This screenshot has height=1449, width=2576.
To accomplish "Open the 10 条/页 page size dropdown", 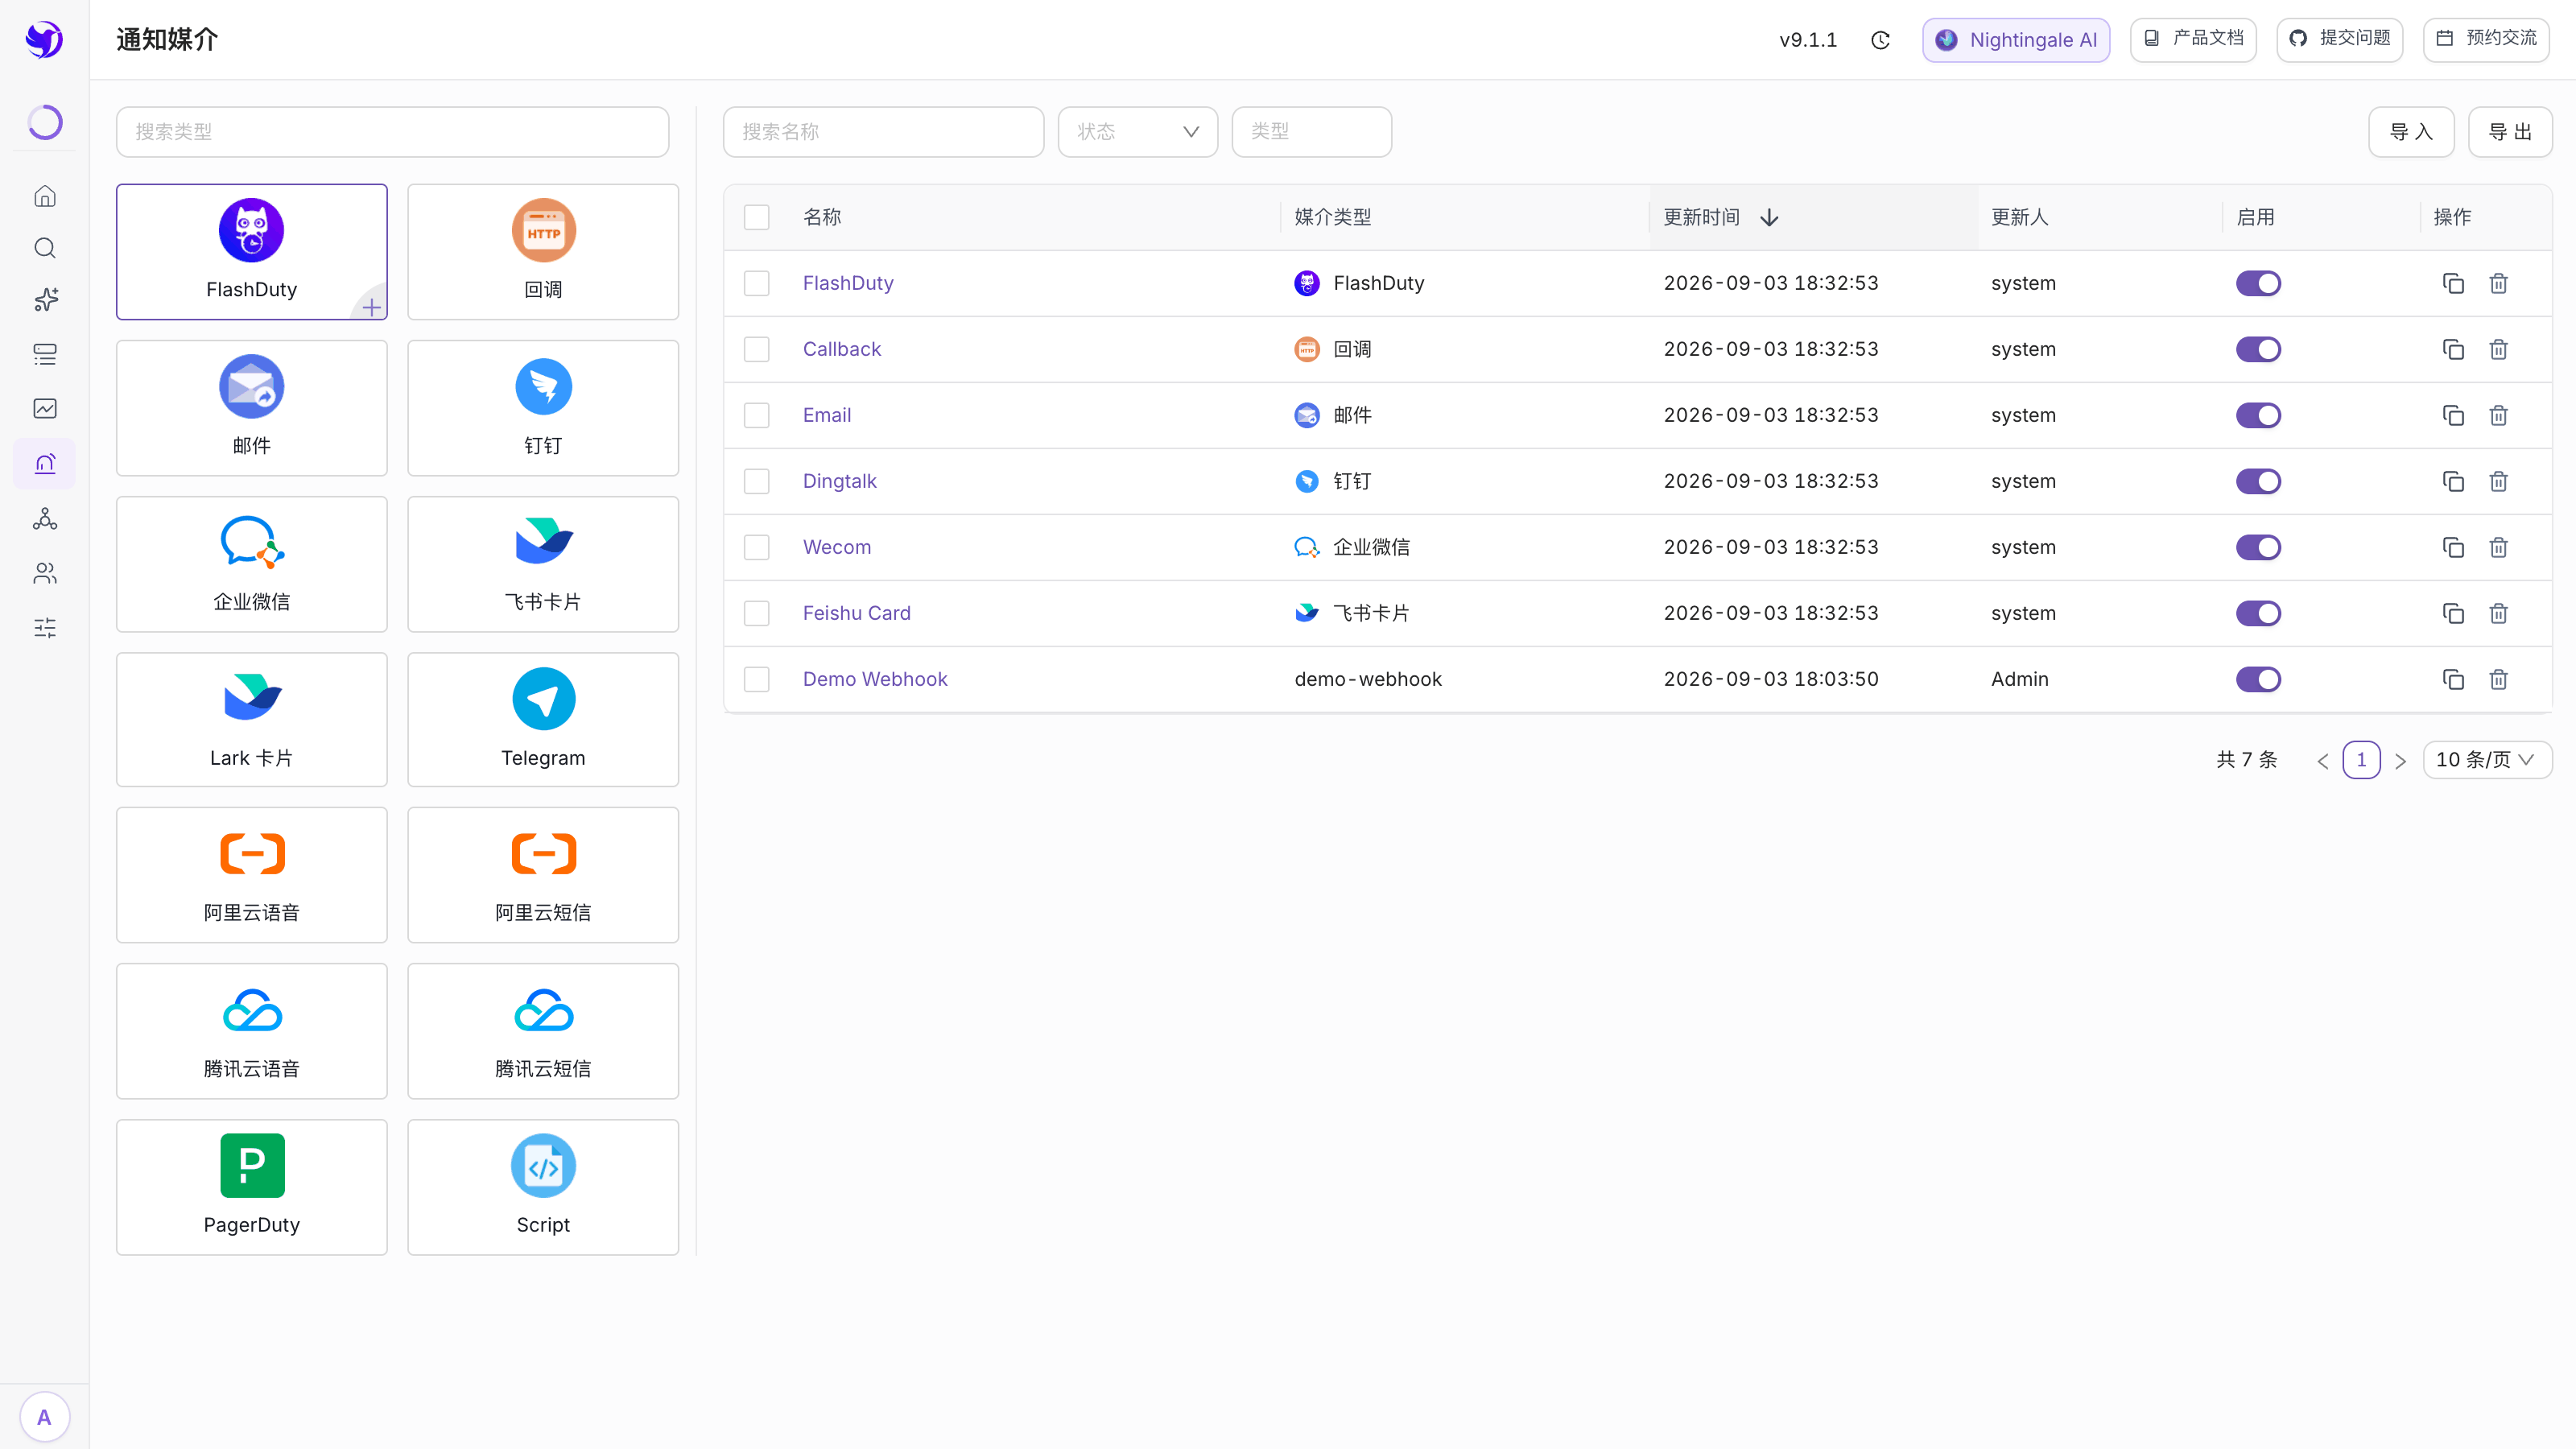I will click(2487, 760).
